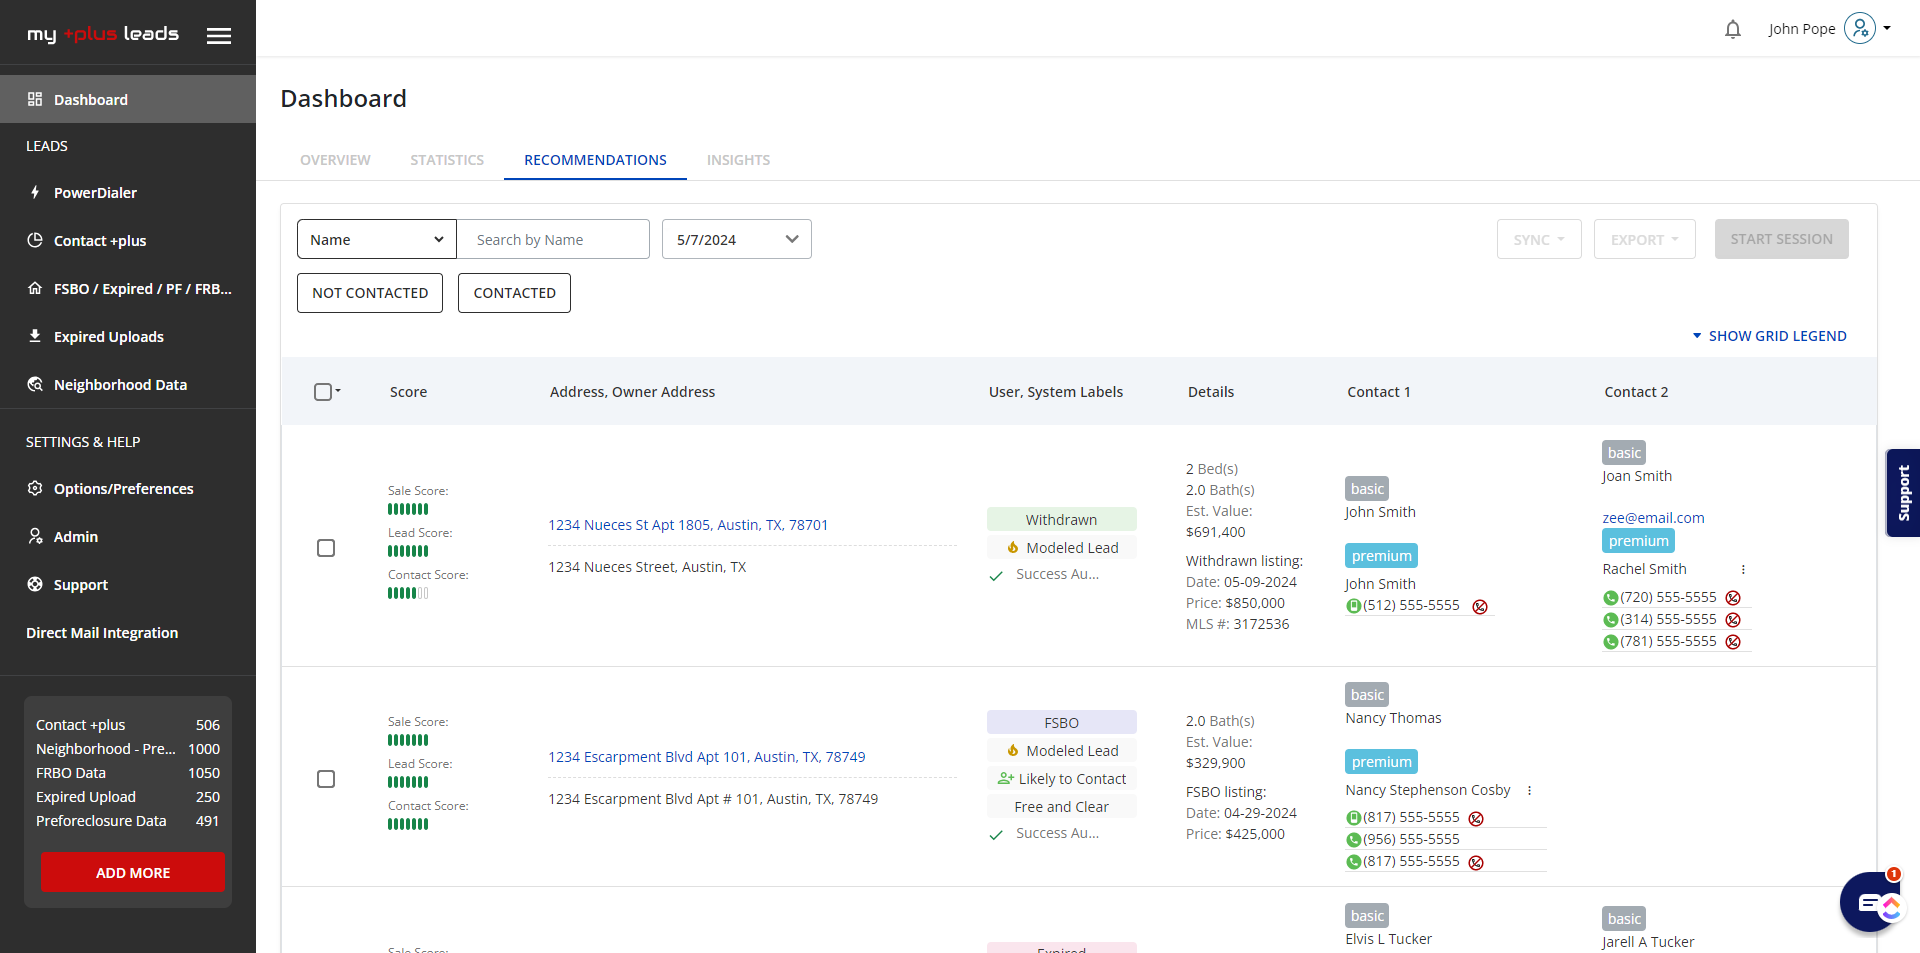Click phone icon next to (720) 555-5555
Viewport: 1920px width, 953px height.
click(1610, 598)
